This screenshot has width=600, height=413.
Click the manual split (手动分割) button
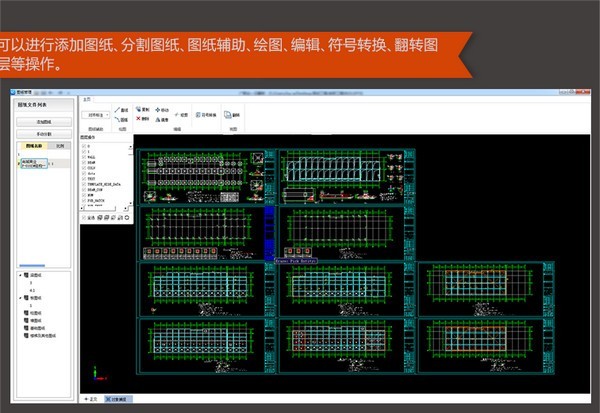tap(45, 134)
